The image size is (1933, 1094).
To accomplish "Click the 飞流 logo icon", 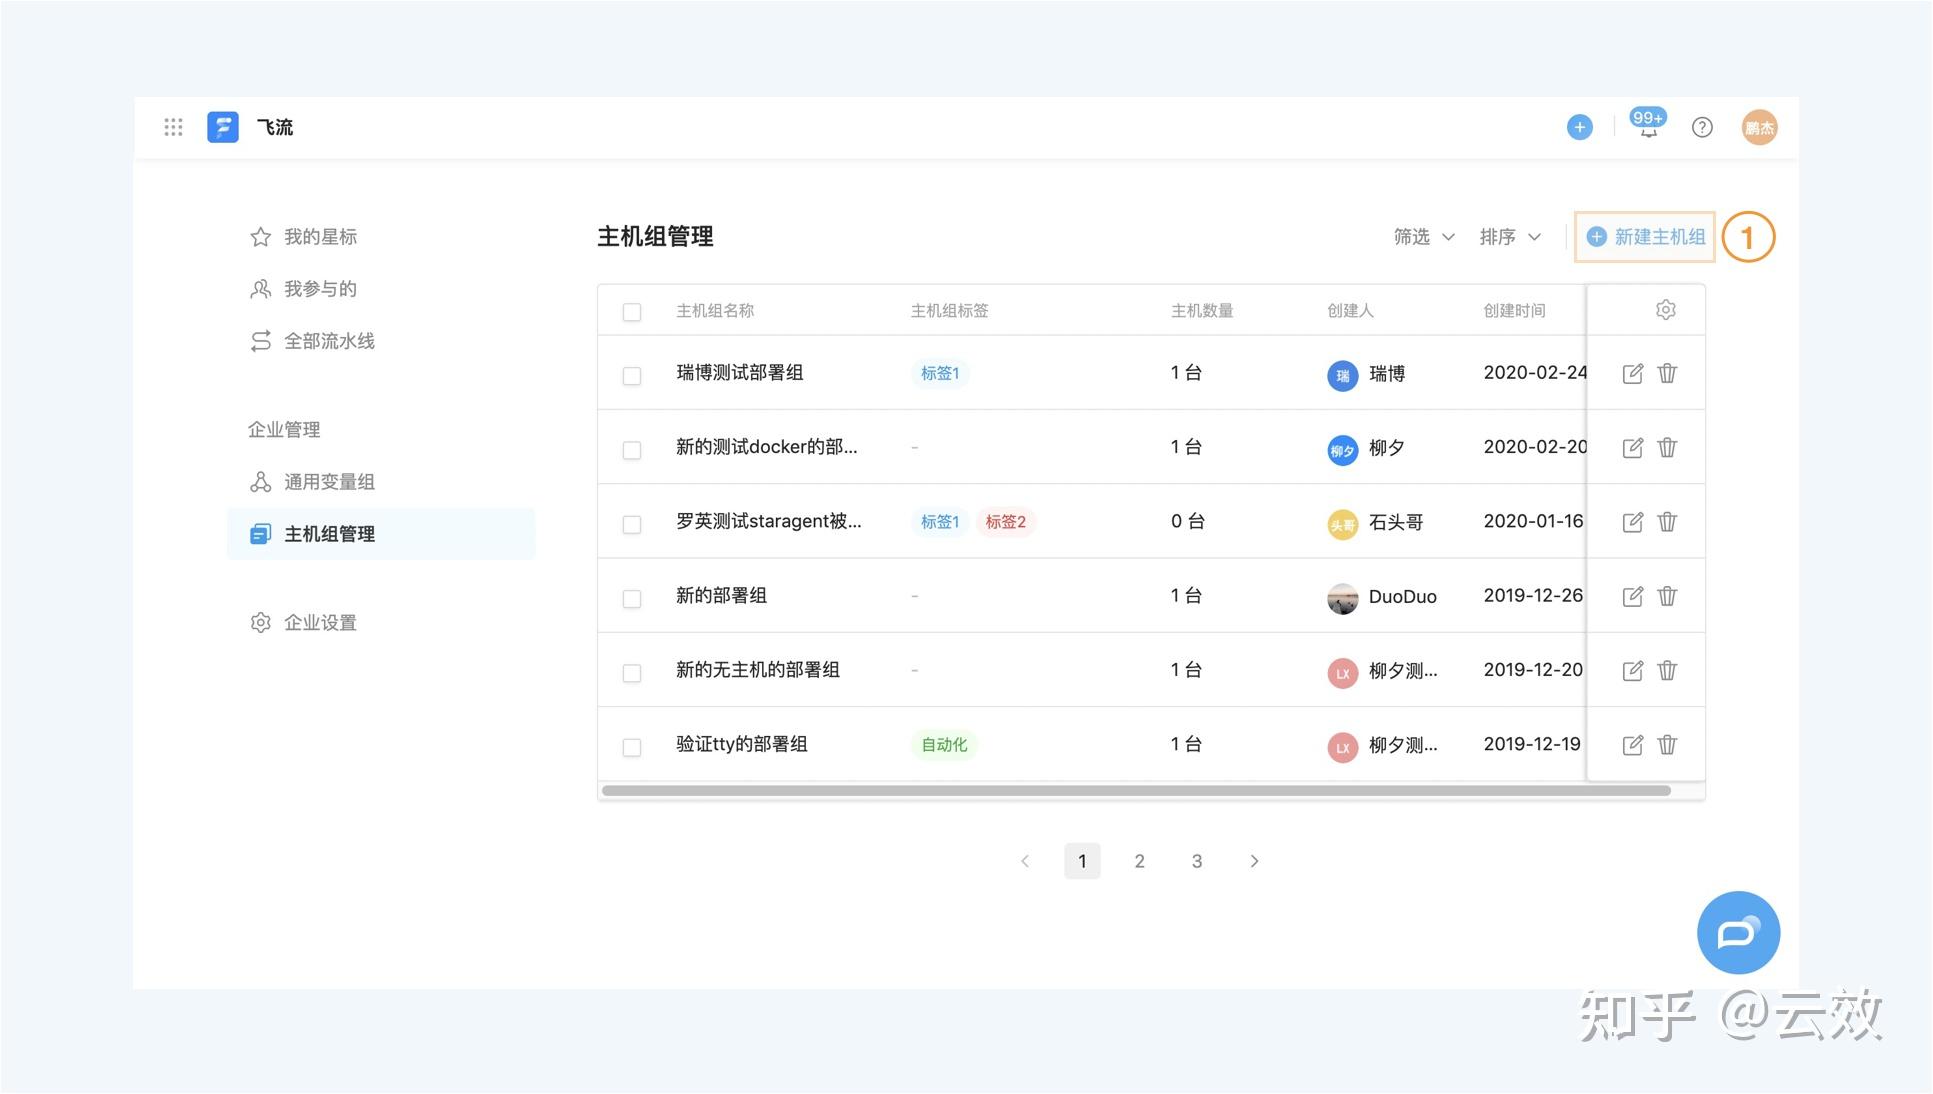I will click(x=222, y=126).
